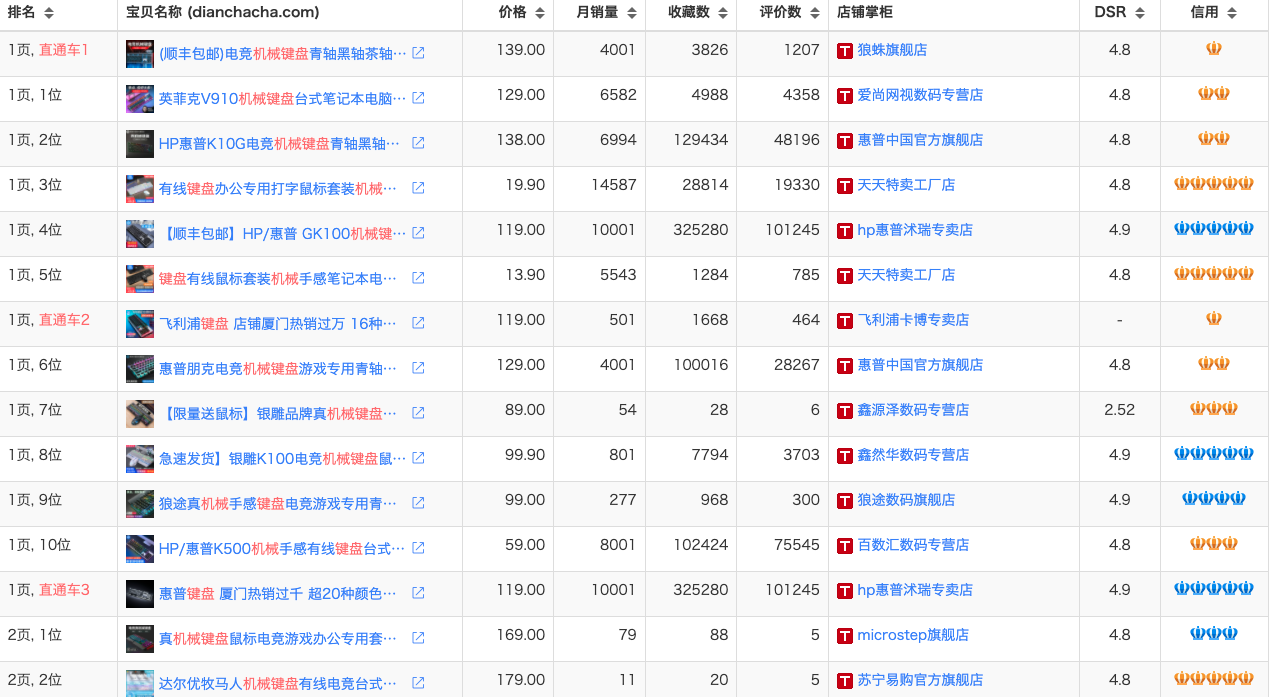The height and width of the screenshot is (697, 1279).
Task: Click Tmall icon beside 鑫源泽数码专营店
Action: click(x=845, y=411)
